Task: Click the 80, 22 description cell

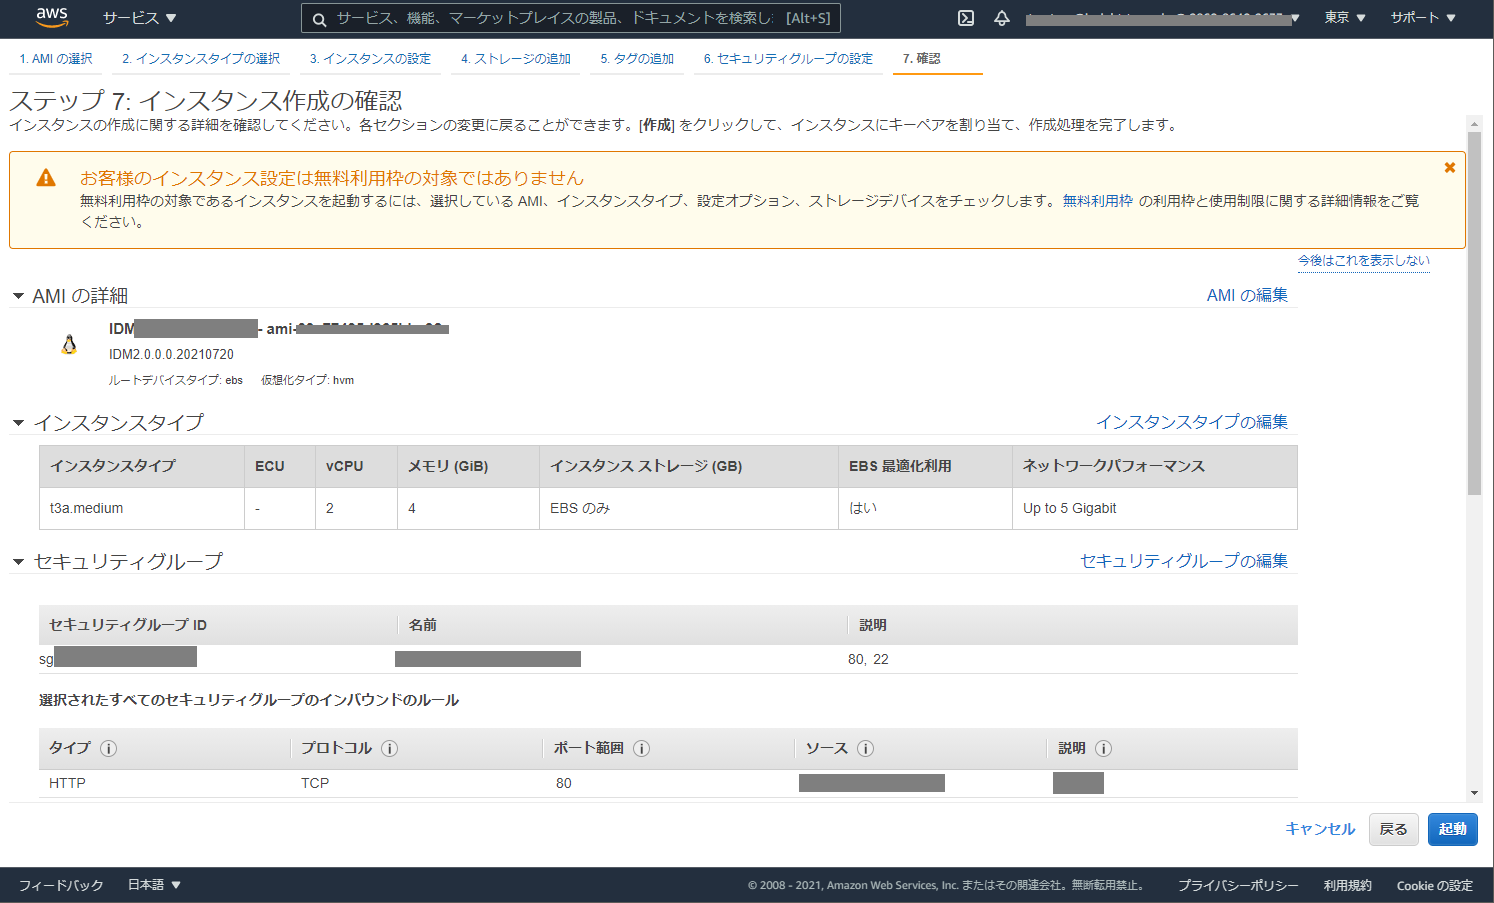Action: tap(868, 659)
